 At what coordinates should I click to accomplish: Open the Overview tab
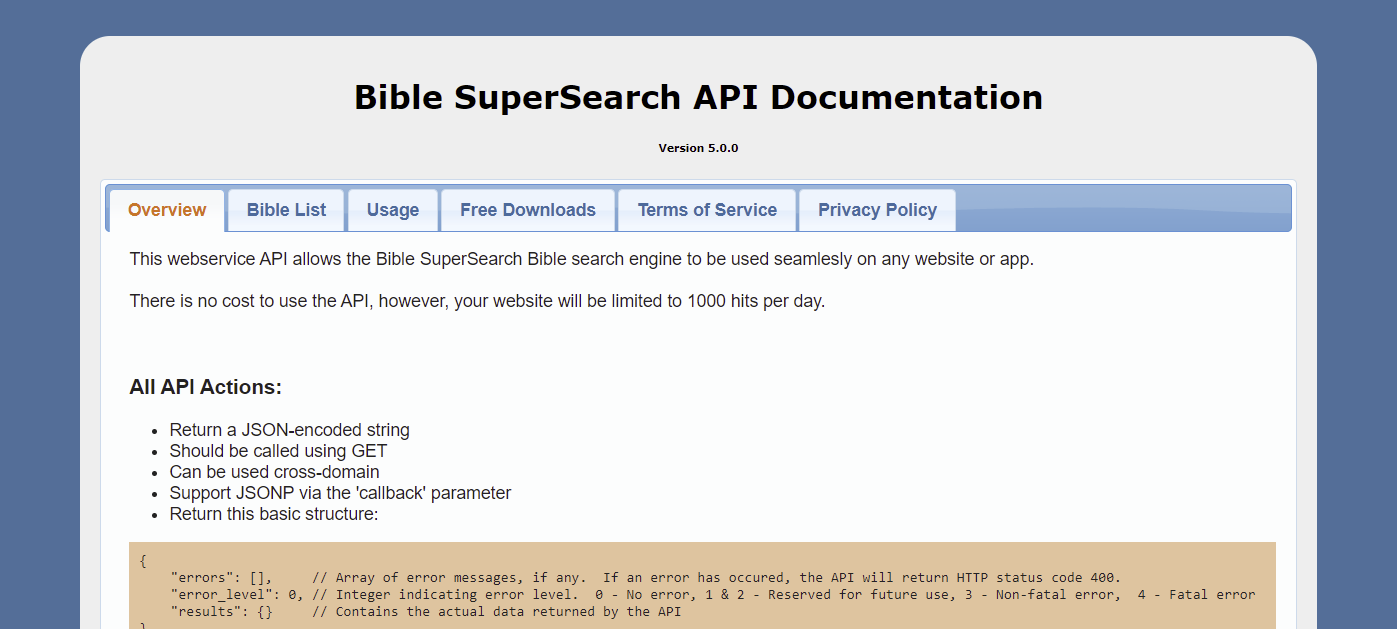[x=167, y=210]
